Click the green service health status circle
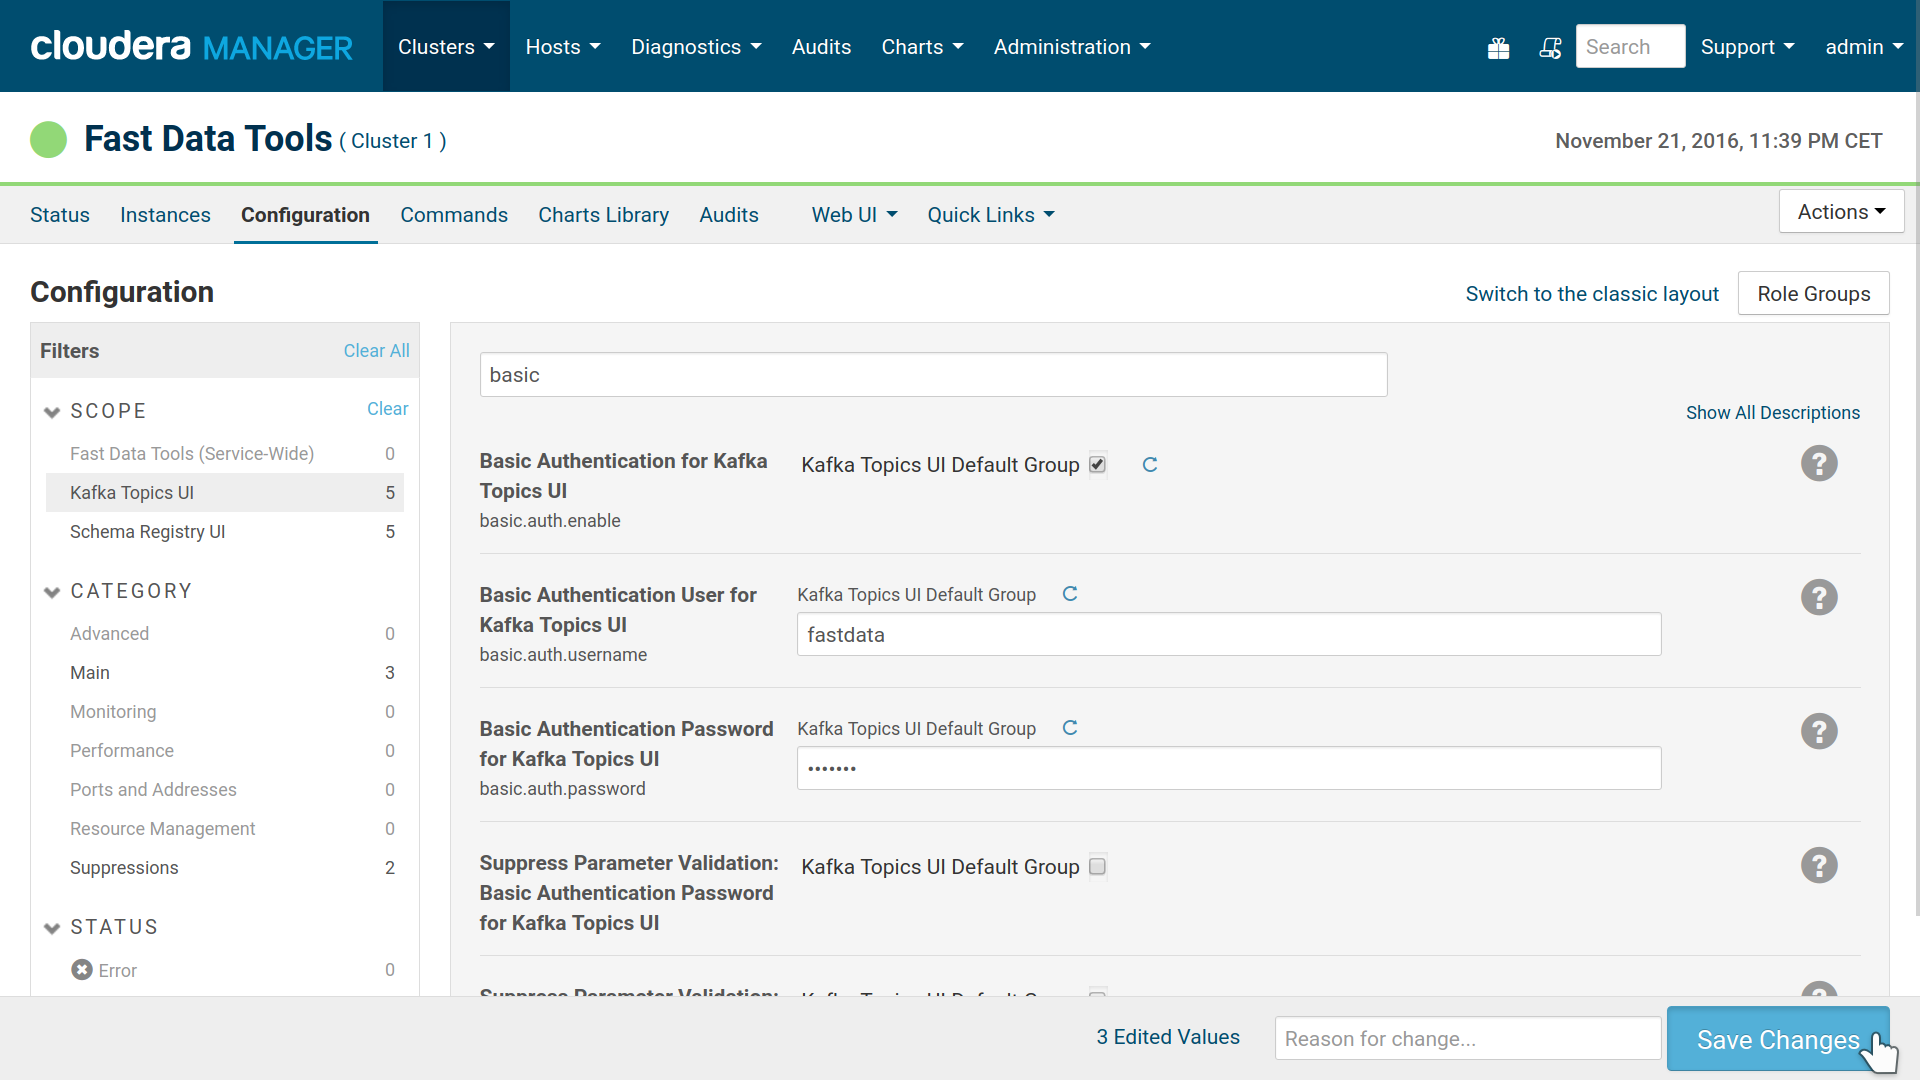Viewport: 1920px width, 1080px height. 48,140
